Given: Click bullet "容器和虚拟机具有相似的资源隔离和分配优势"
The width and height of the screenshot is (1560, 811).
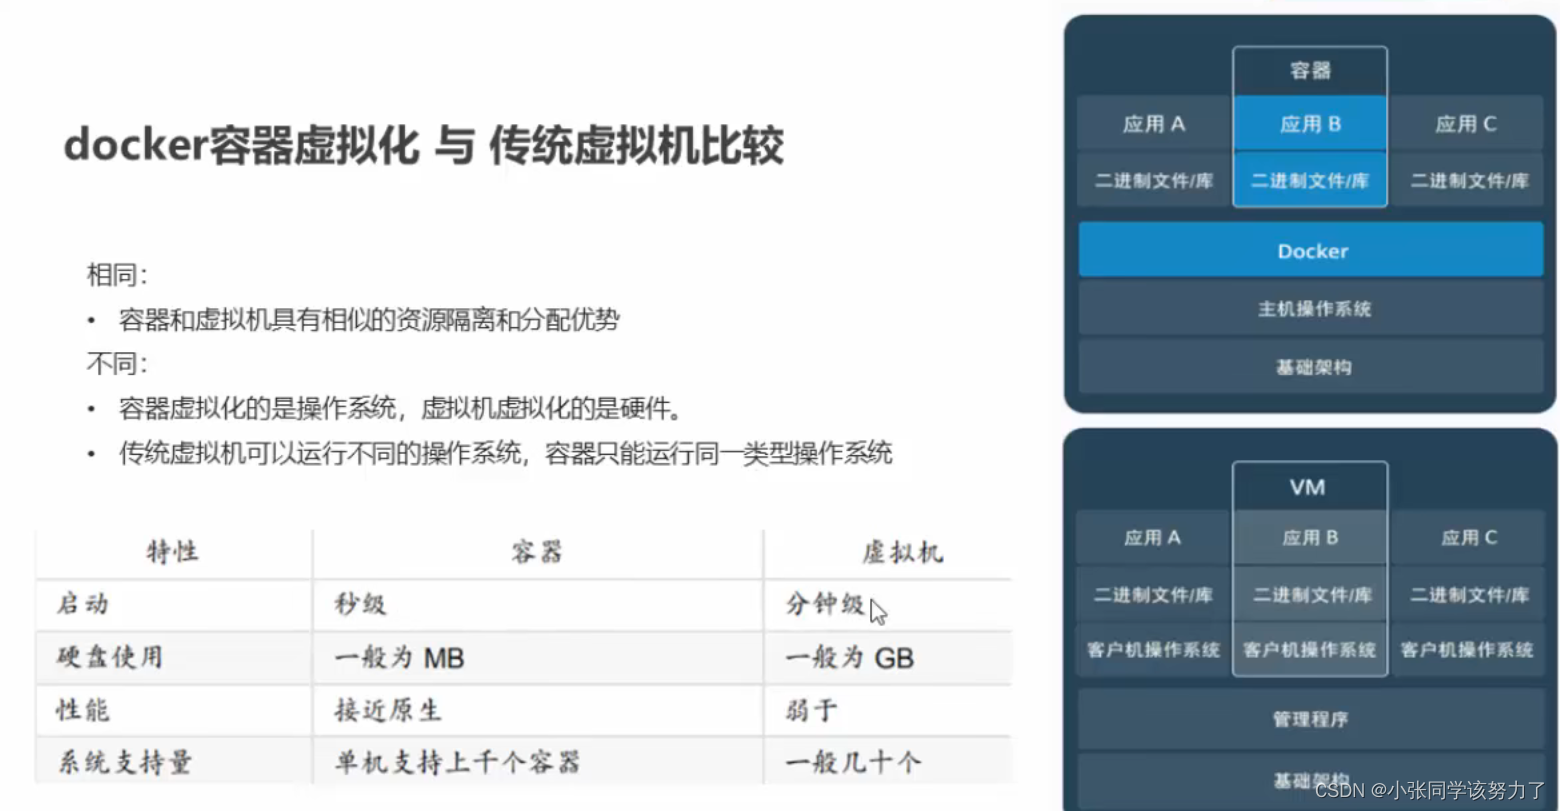Looking at the screenshot, I should point(369,320).
